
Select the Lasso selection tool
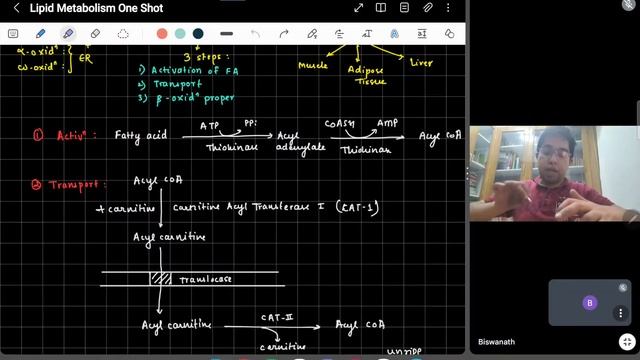point(123,33)
